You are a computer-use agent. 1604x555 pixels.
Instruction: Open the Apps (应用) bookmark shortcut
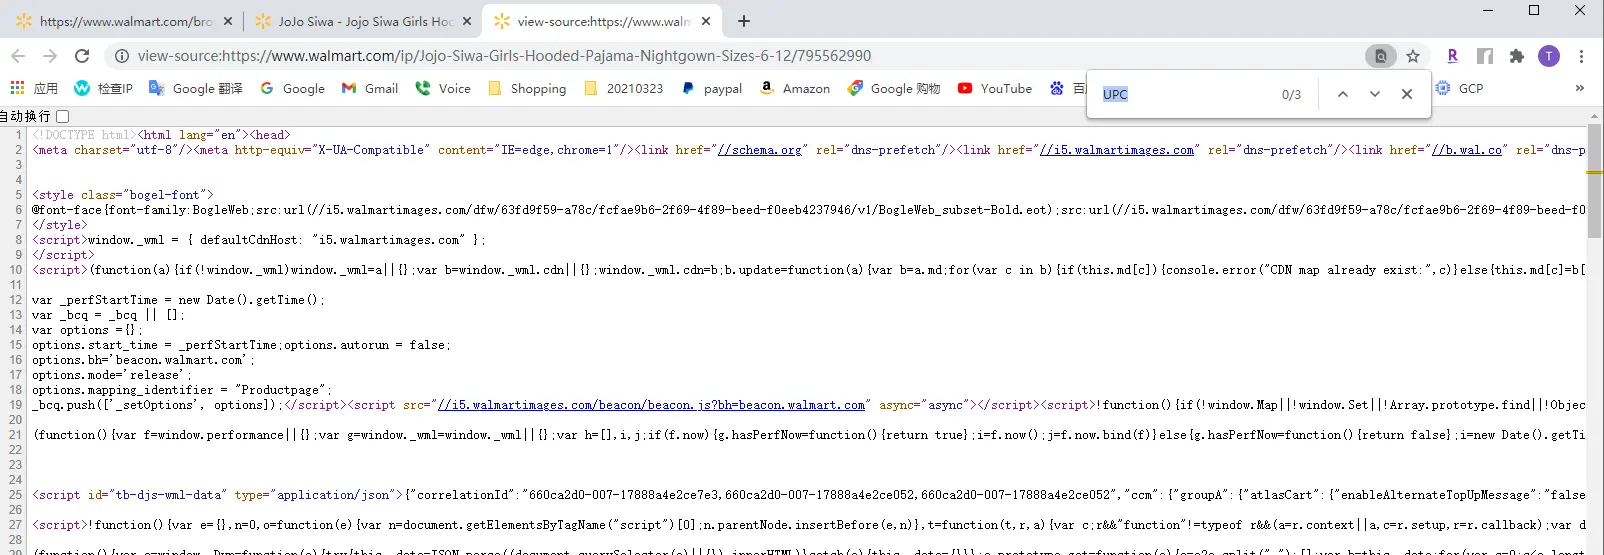pyautogui.click(x=34, y=88)
